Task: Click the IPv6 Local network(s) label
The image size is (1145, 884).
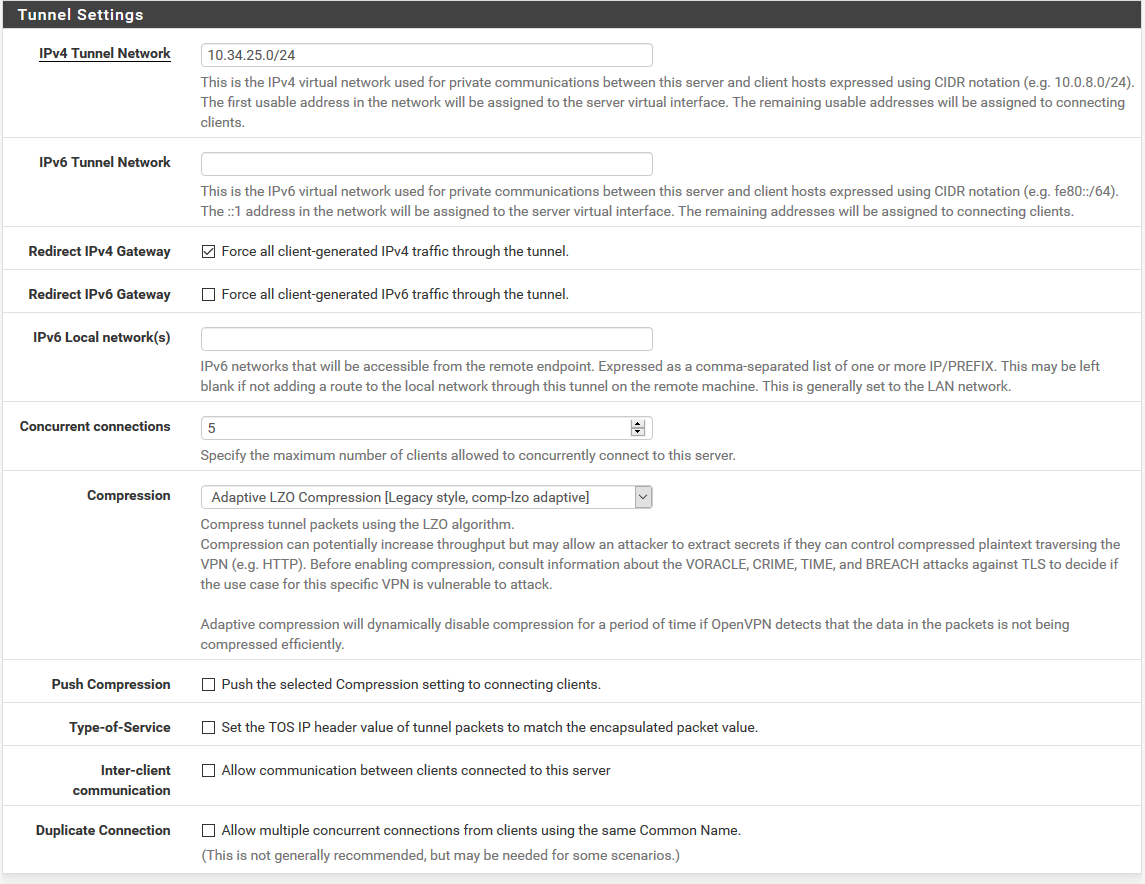Action: pos(101,338)
